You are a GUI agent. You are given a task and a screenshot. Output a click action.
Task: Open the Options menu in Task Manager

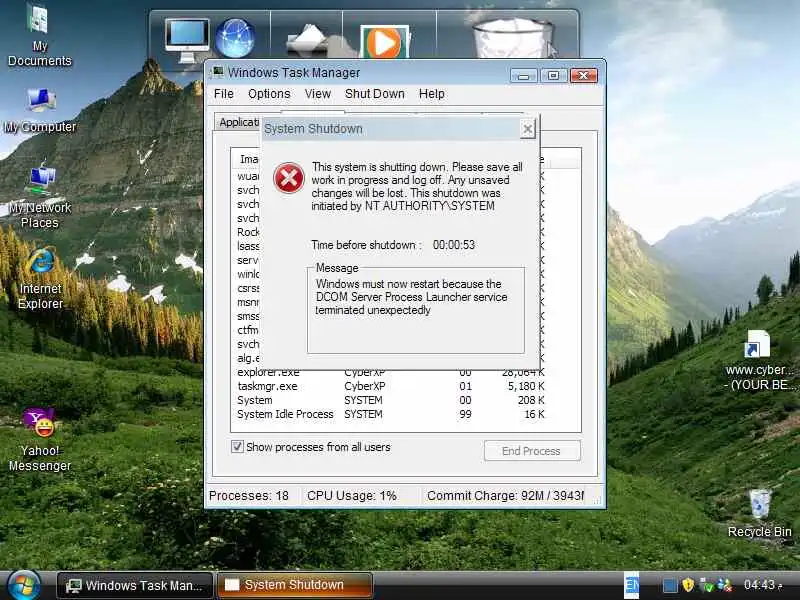269,94
